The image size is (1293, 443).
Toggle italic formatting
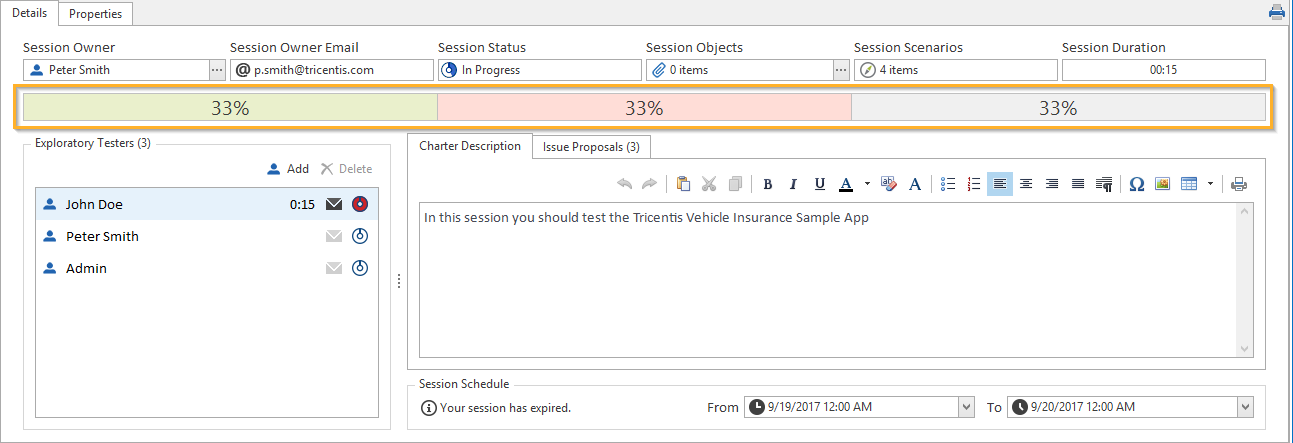click(x=793, y=184)
